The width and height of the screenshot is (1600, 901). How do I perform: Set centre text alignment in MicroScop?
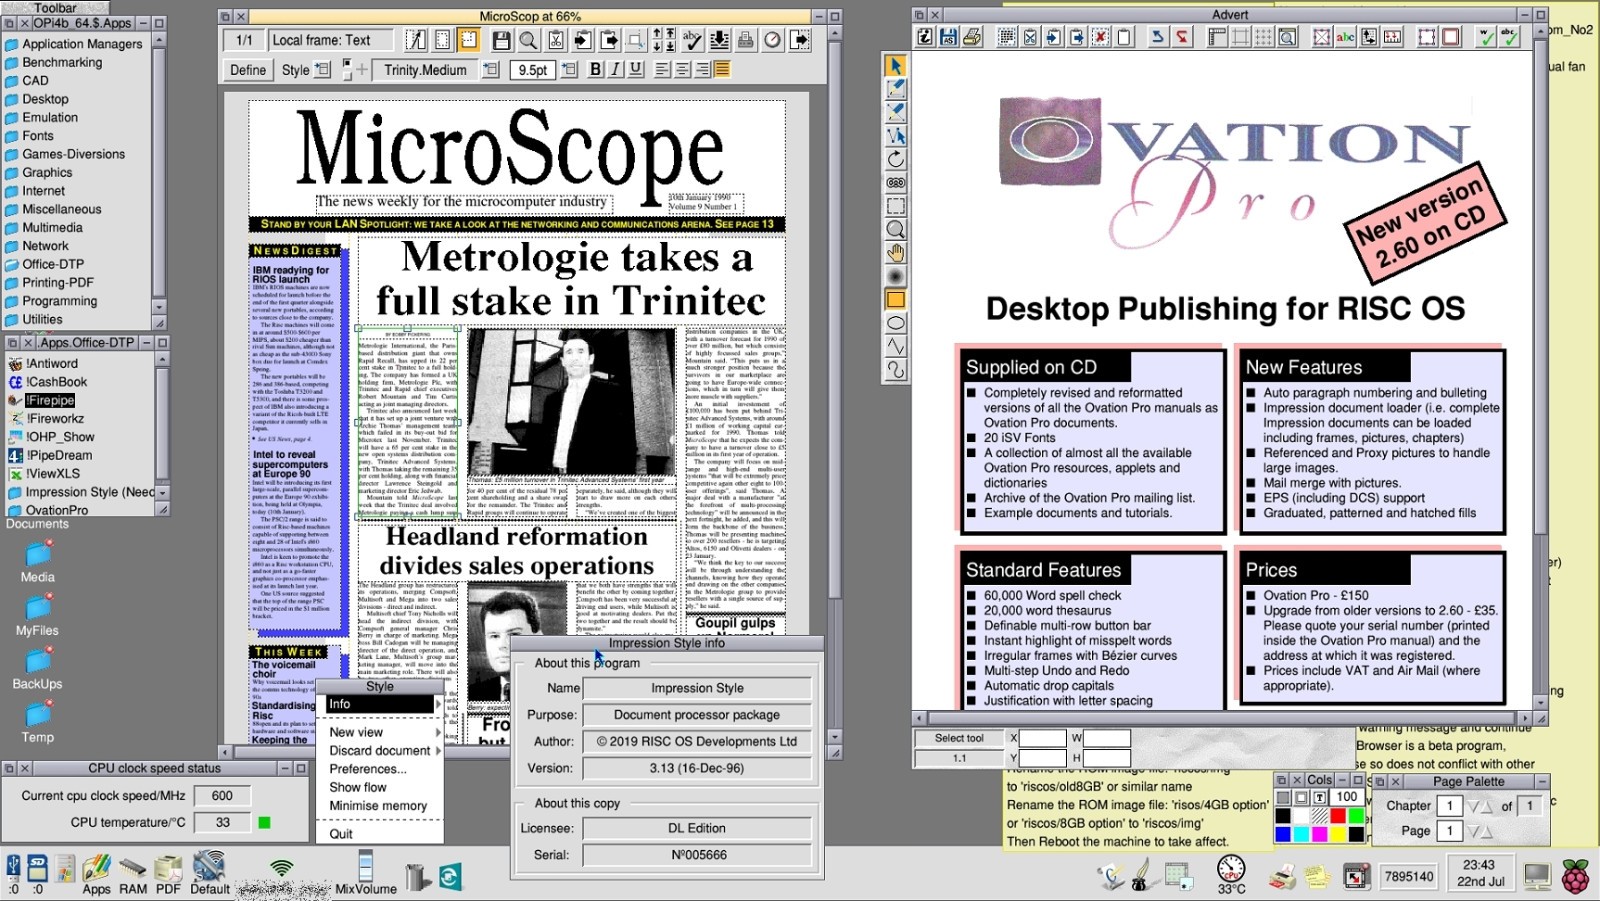[682, 69]
